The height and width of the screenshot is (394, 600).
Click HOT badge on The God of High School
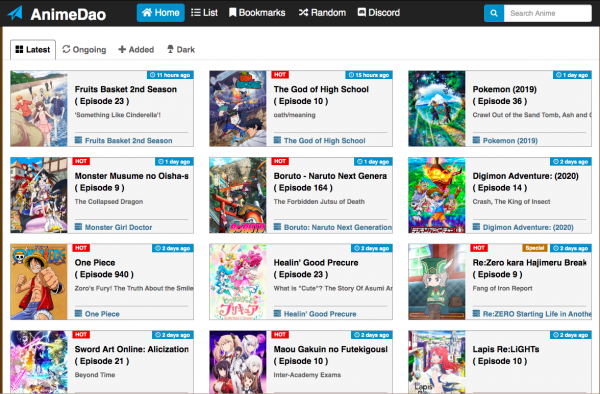(280, 75)
